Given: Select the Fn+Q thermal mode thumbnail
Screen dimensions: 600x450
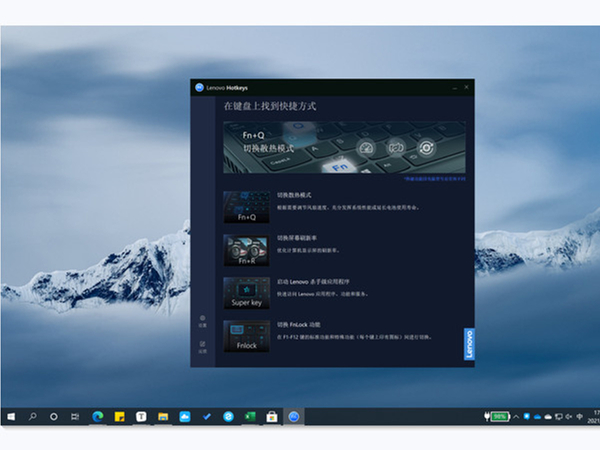Looking at the screenshot, I should tap(246, 206).
